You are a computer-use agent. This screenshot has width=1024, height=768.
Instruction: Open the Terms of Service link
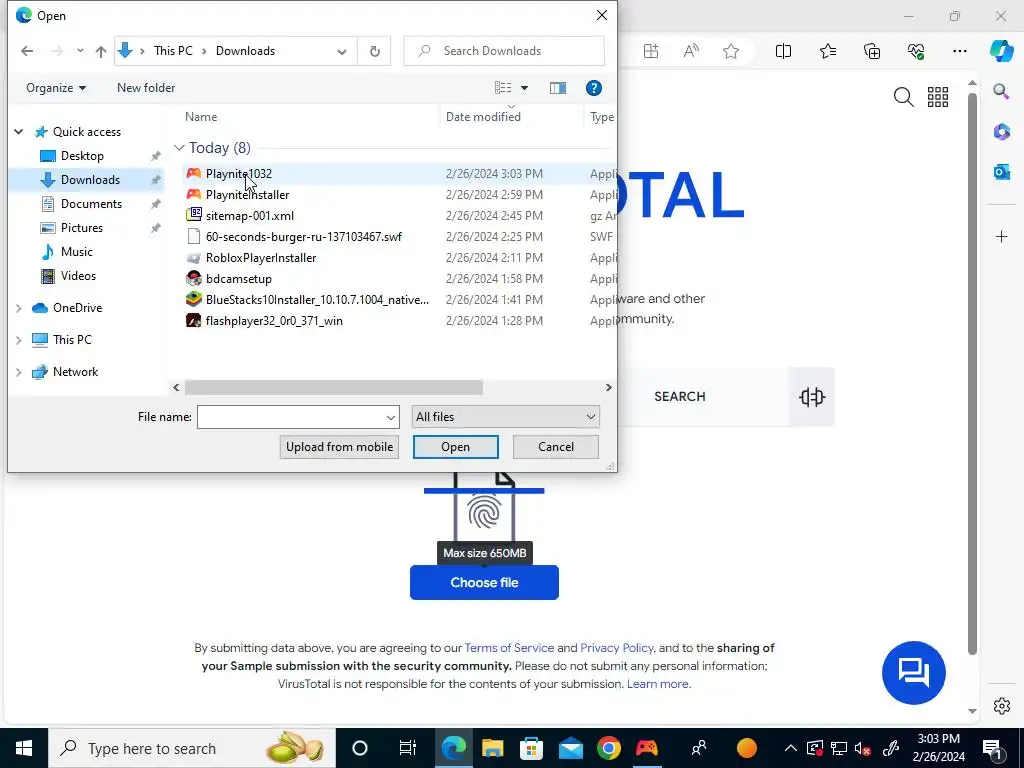tap(509, 648)
